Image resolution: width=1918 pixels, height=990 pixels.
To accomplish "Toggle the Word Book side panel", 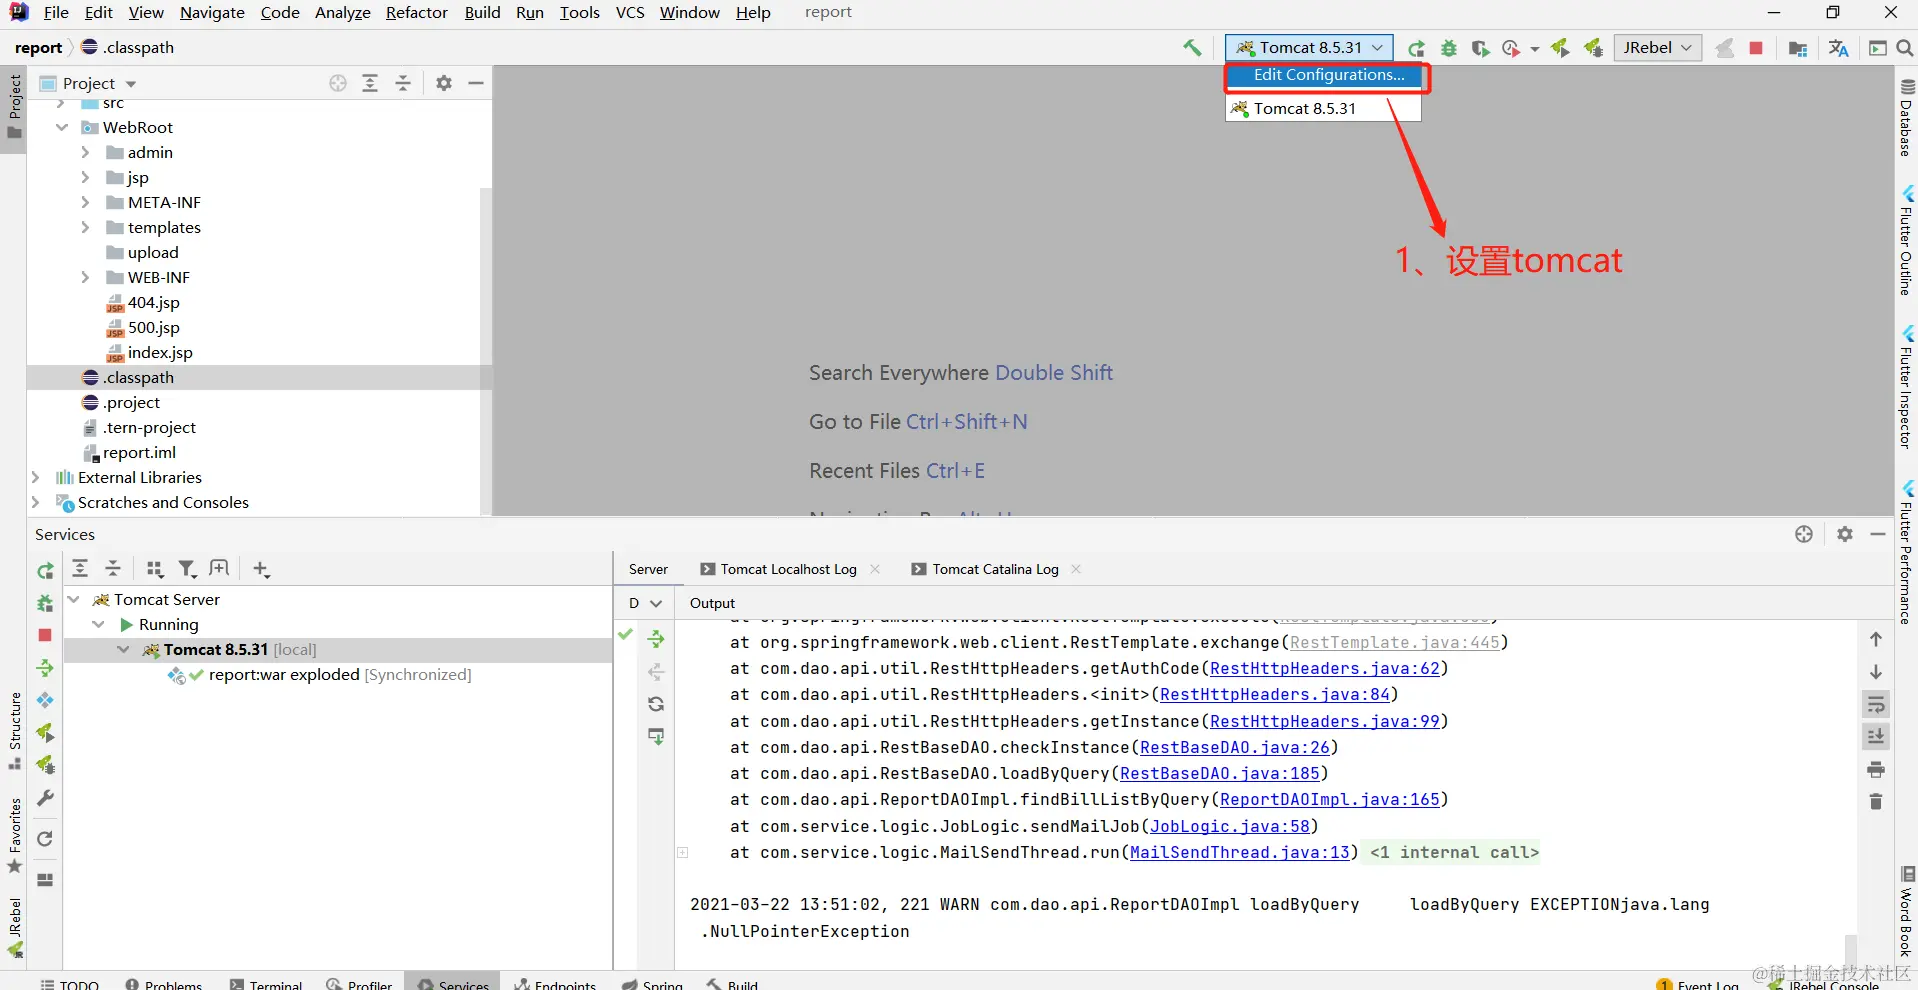I will coord(1906,914).
